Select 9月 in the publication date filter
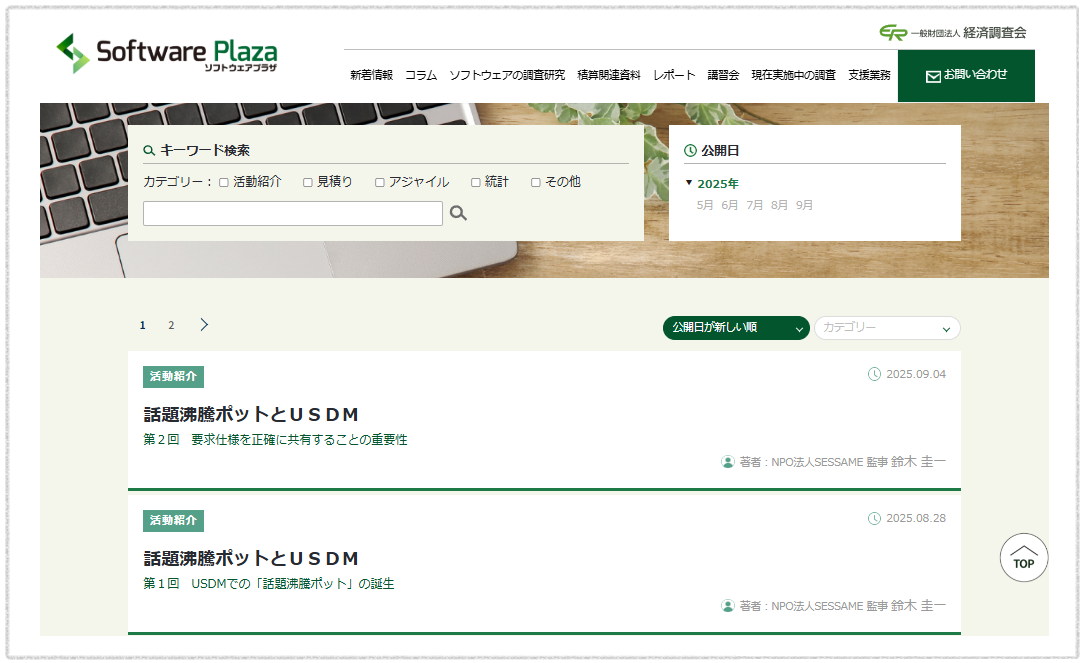Screen dimensions: 1085x663 804,205
